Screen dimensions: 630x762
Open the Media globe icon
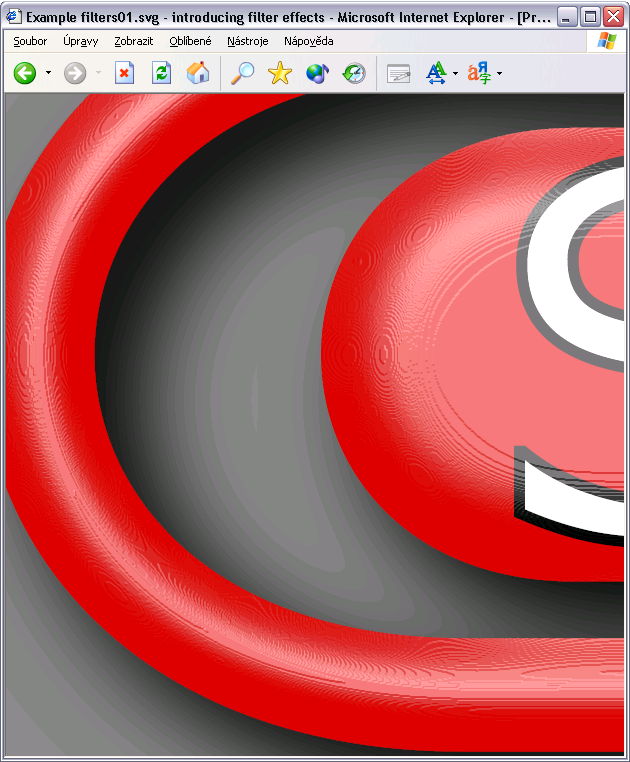(317, 73)
